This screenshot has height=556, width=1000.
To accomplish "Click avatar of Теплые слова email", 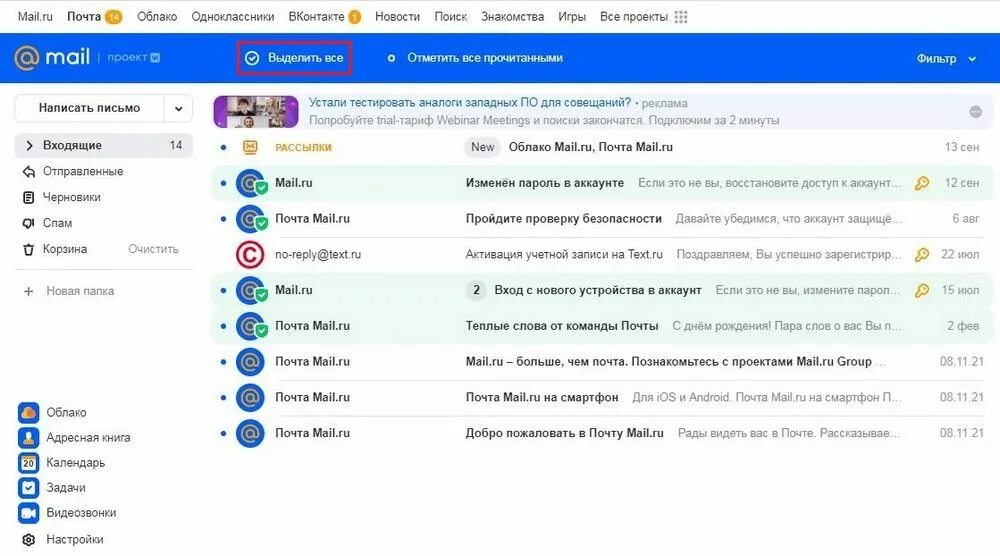I will pos(251,326).
